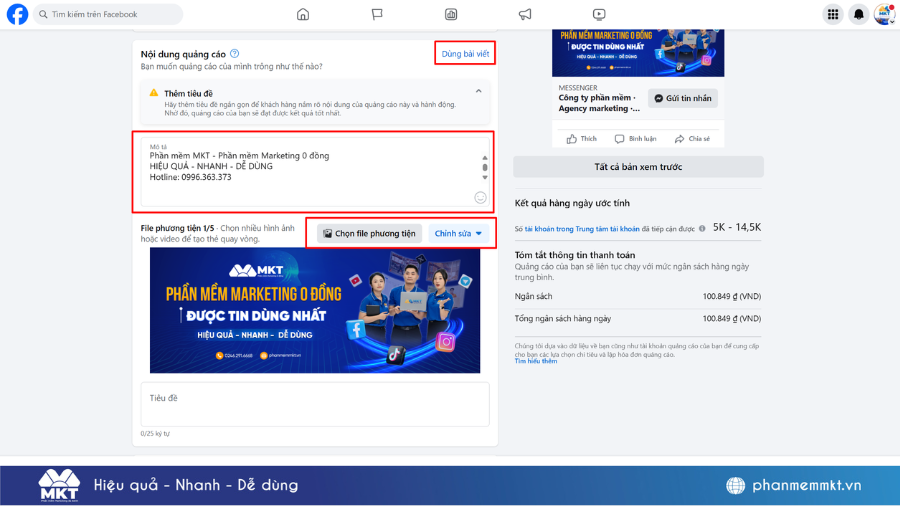Screen dimensions: 900x506
Task: Open the Home tab icon
Action: coord(302,14)
